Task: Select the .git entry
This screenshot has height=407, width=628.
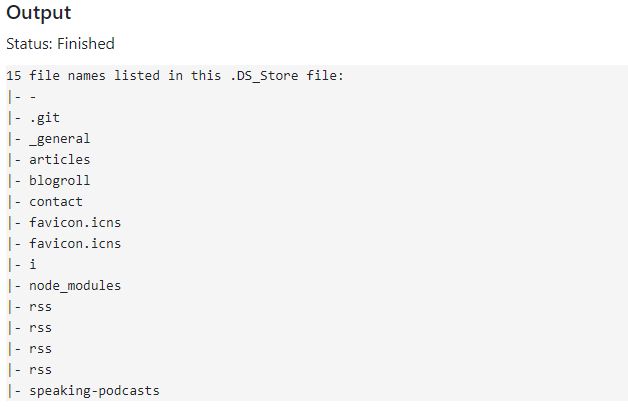Action: point(44,118)
